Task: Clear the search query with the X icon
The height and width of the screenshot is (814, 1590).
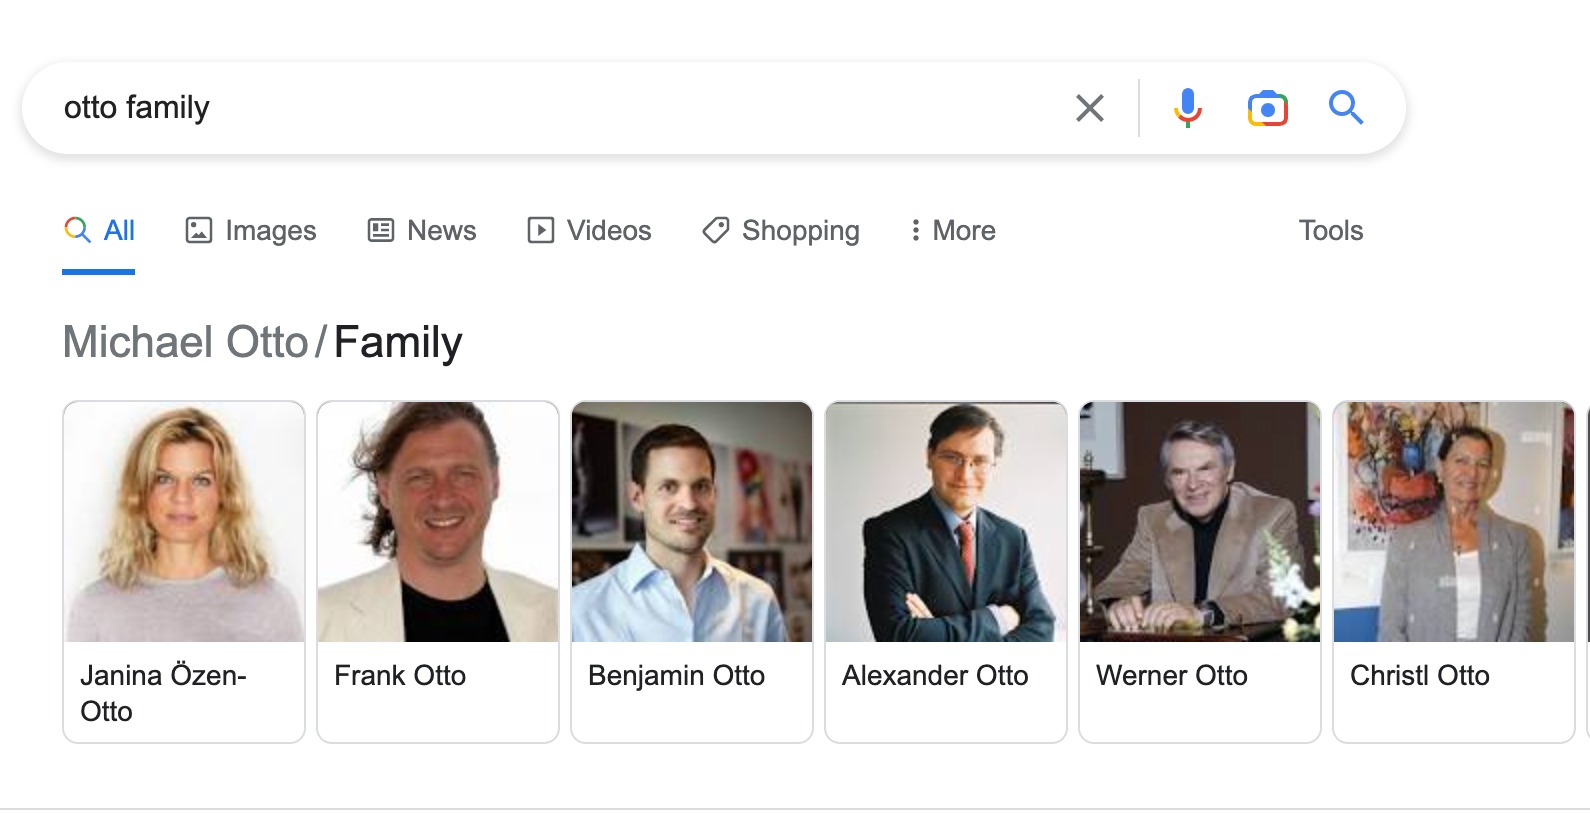Action: (x=1089, y=107)
